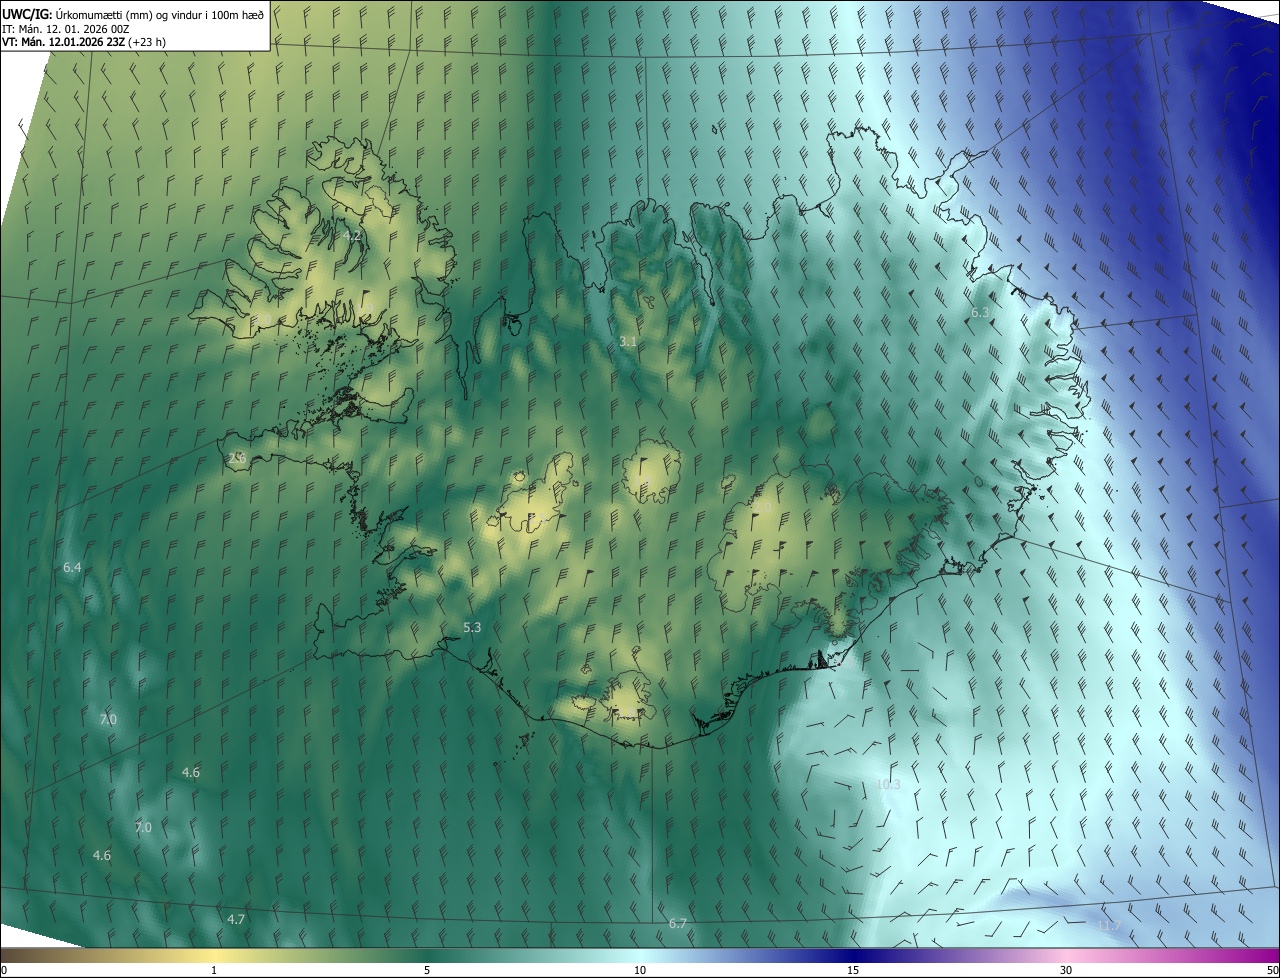Screen dimensions: 1280x978
Task: Click the 10.3 value southeast of Iceland
Action: coord(888,785)
